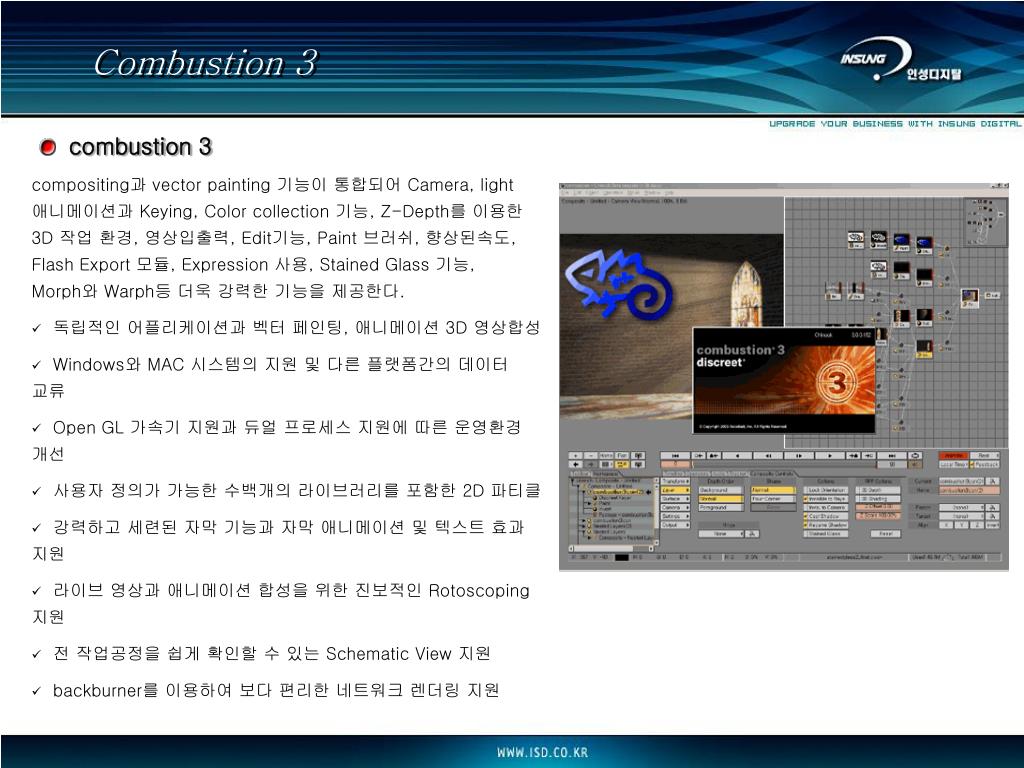Click the workspace panel horizontal scrollbar
This screenshot has height=768, width=1024.
611,549
